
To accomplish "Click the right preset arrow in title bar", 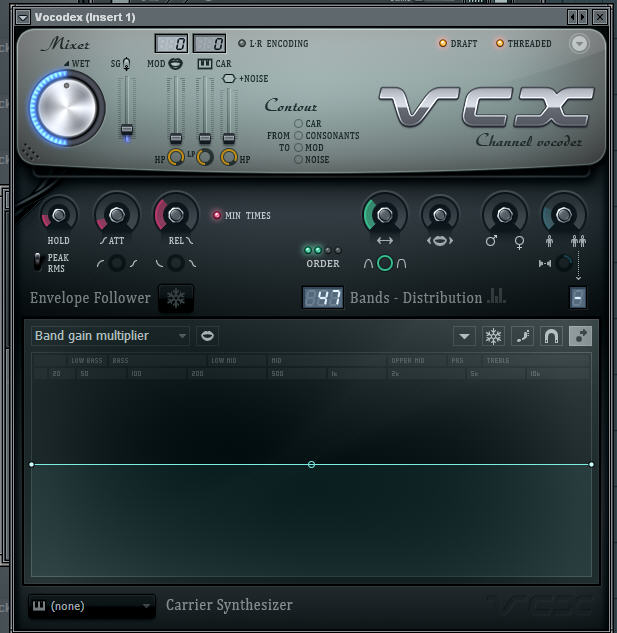I will (582, 17).
